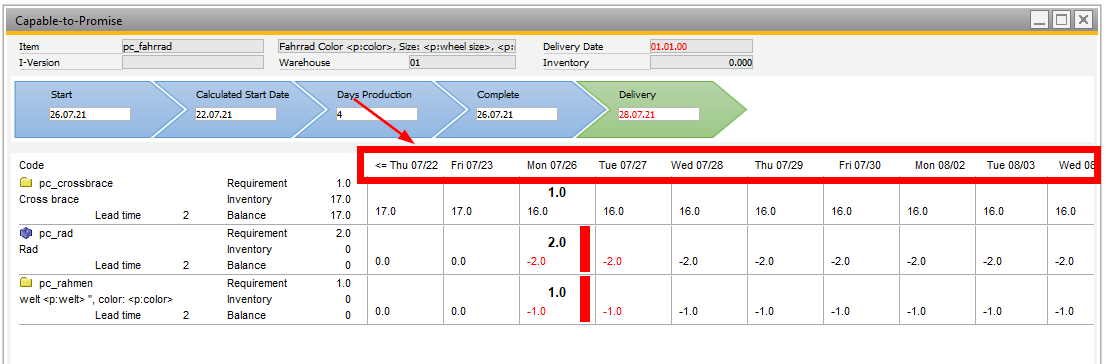The image size is (1105, 364).
Task: Click the Fri 07/23 column header
Action: pyautogui.click(x=472, y=165)
